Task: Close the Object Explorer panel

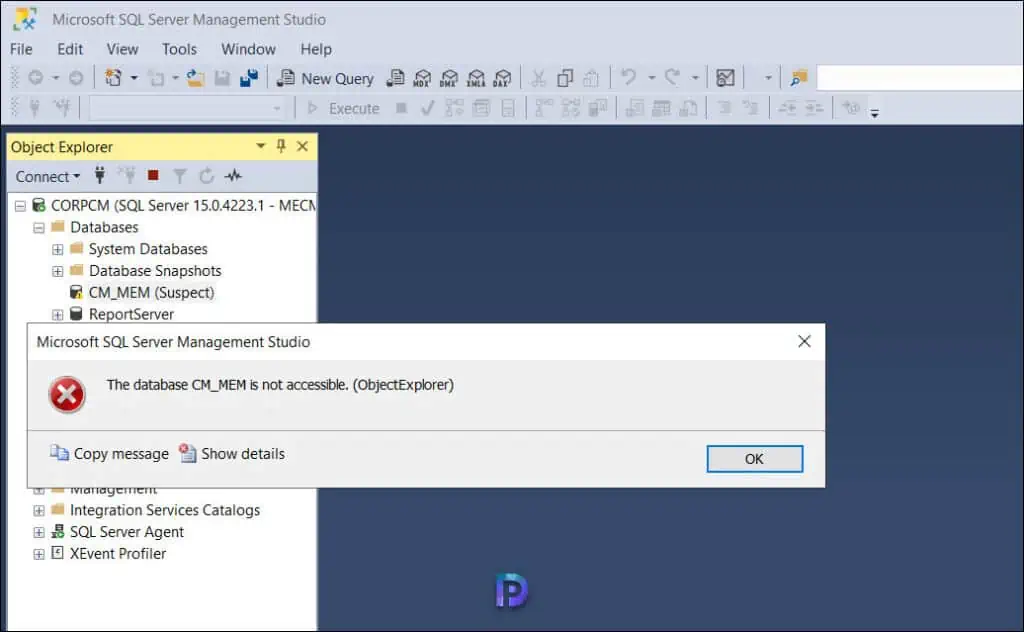Action: [x=302, y=146]
